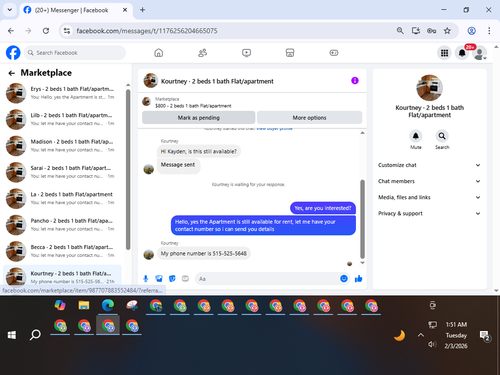Viewport: 500px width, 375px height.
Task: Open the $800 2 beds listing link
Action: coord(193,106)
